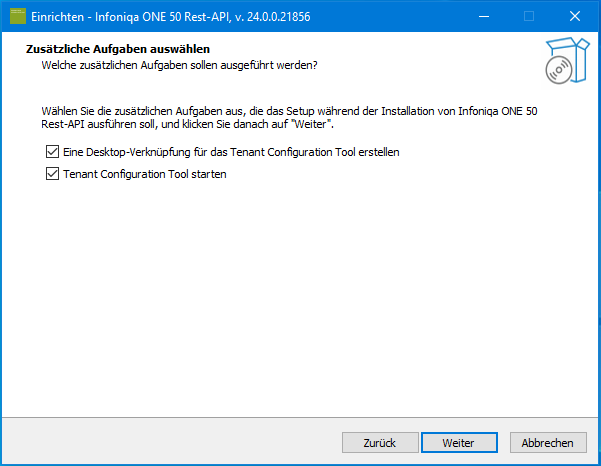Click the setup box and disc icon
The width and height of the screenshot is (601, 466).
pos(567,61)
